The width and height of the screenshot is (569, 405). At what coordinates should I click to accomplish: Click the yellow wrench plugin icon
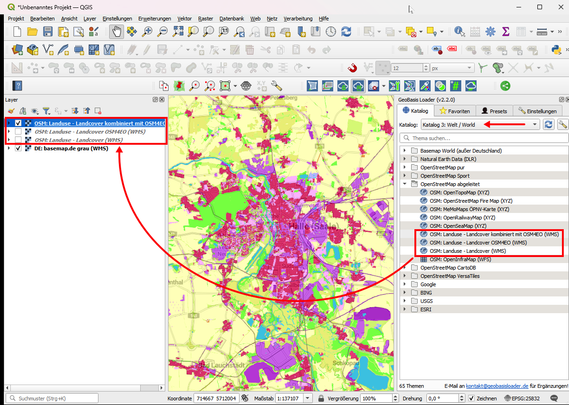pos(277,86)
